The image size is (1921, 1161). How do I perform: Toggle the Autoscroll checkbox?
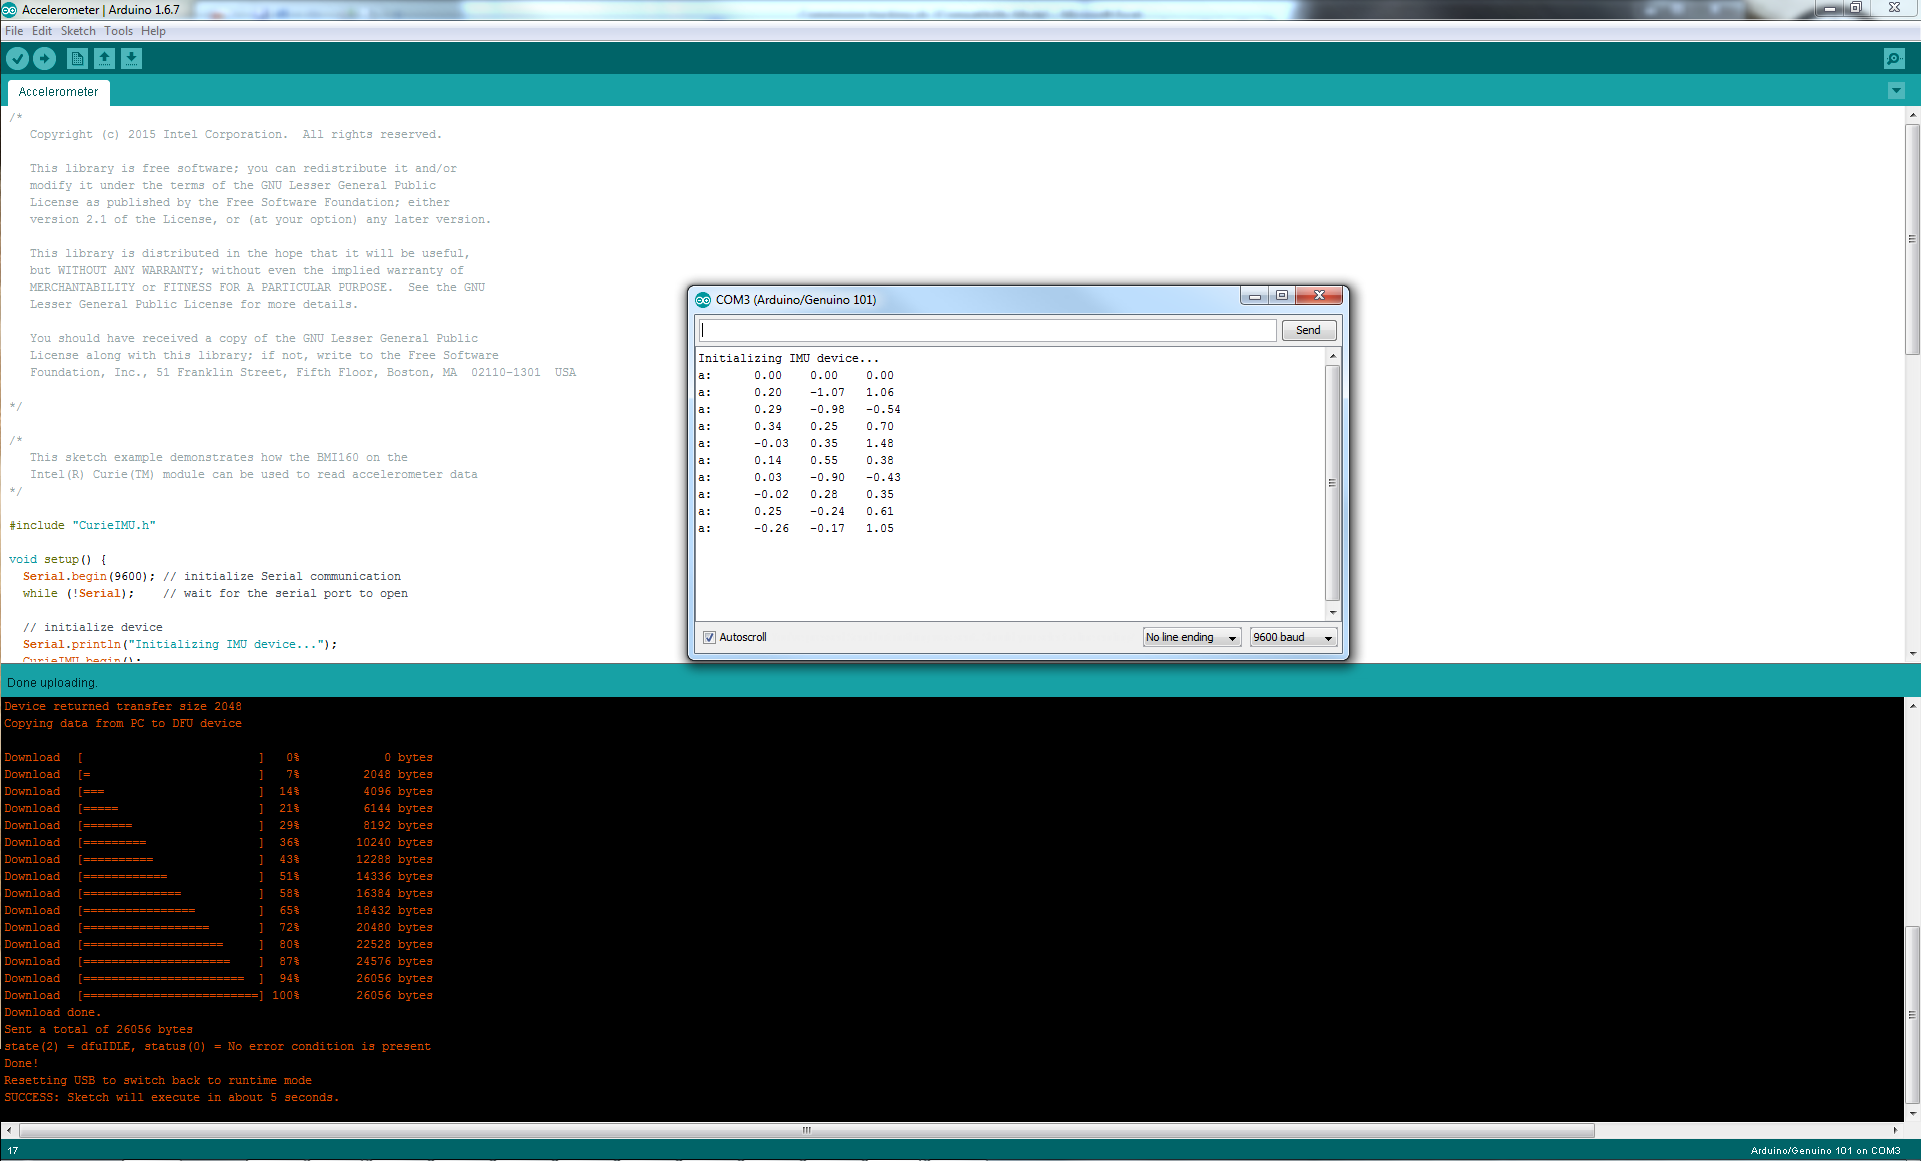[x=709, y=638]
